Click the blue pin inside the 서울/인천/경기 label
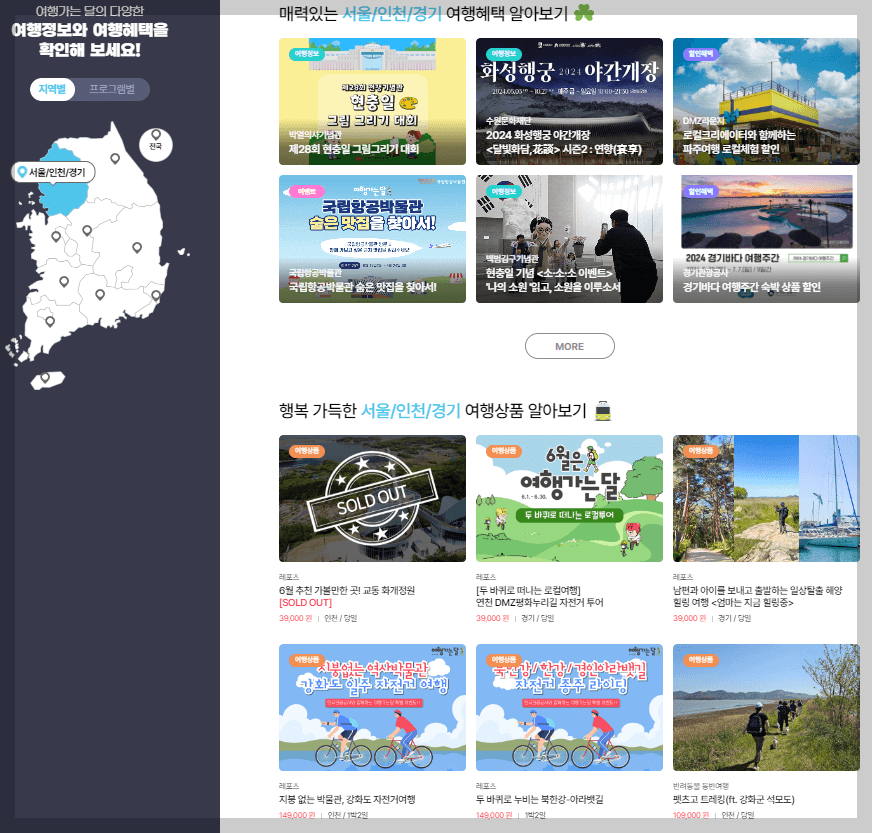Screen dimensions: 872x833 [x=22, y=171]
